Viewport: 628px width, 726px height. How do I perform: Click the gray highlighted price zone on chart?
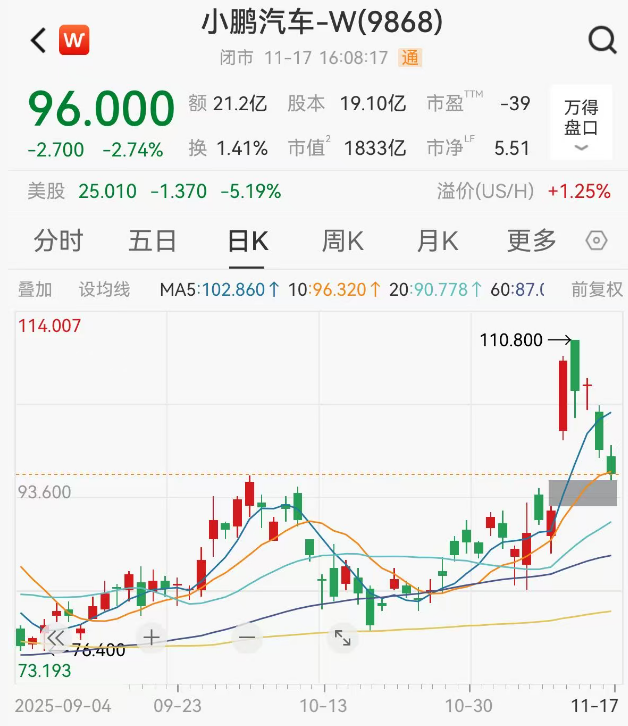pyautogui.click(x=582, y=492)
